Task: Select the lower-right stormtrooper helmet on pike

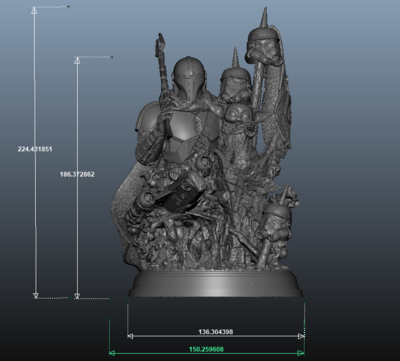Action: (277, 220)
